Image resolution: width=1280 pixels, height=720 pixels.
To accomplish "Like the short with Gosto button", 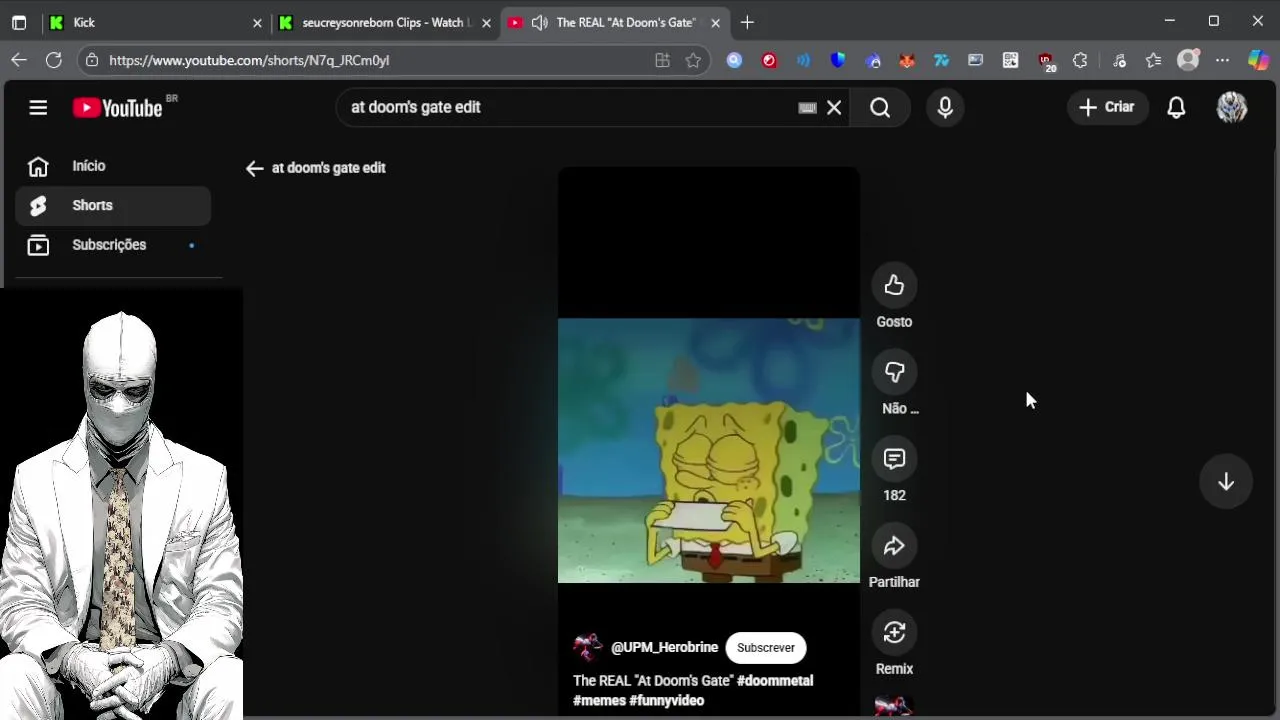I will (894, 285).
